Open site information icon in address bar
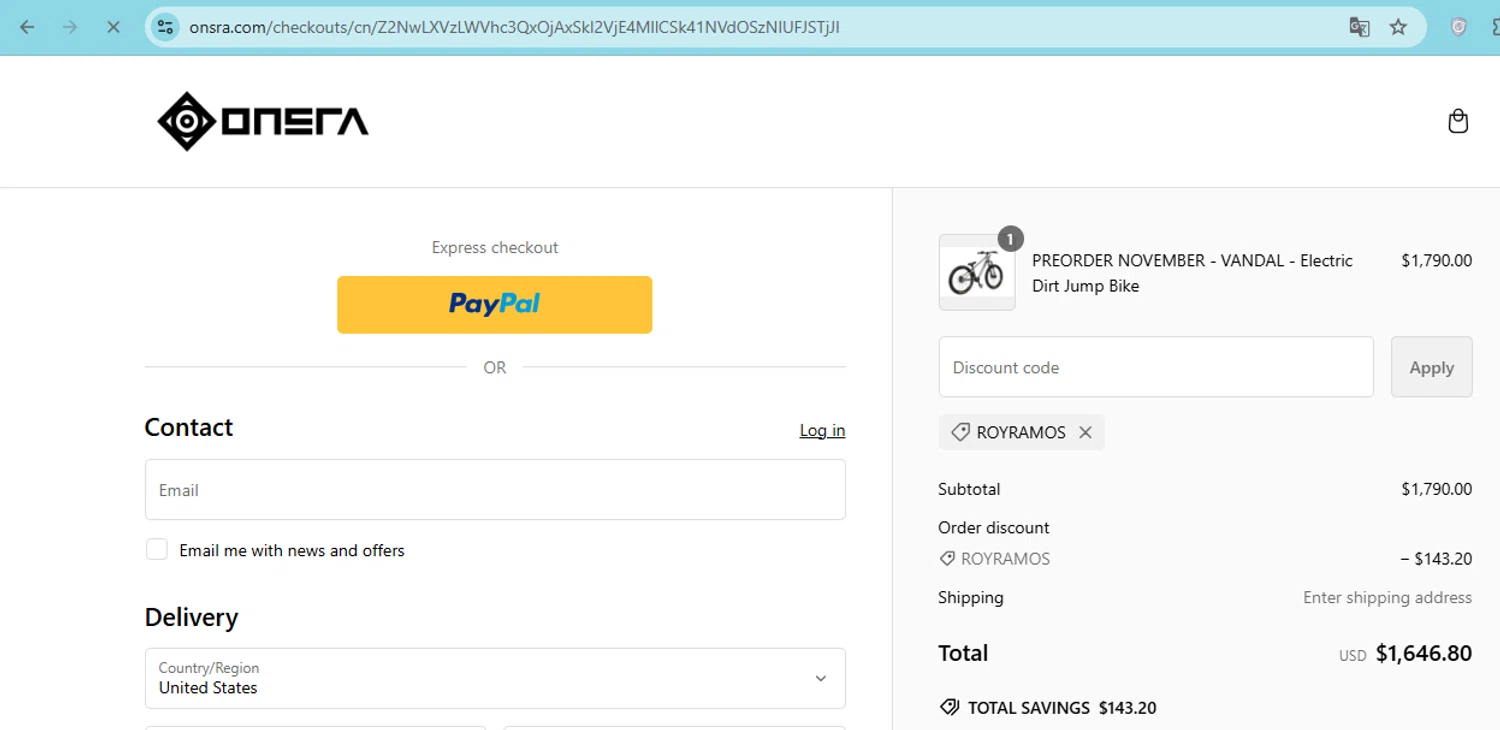The width and height of the screenshot is (1500, 730). 166,27
